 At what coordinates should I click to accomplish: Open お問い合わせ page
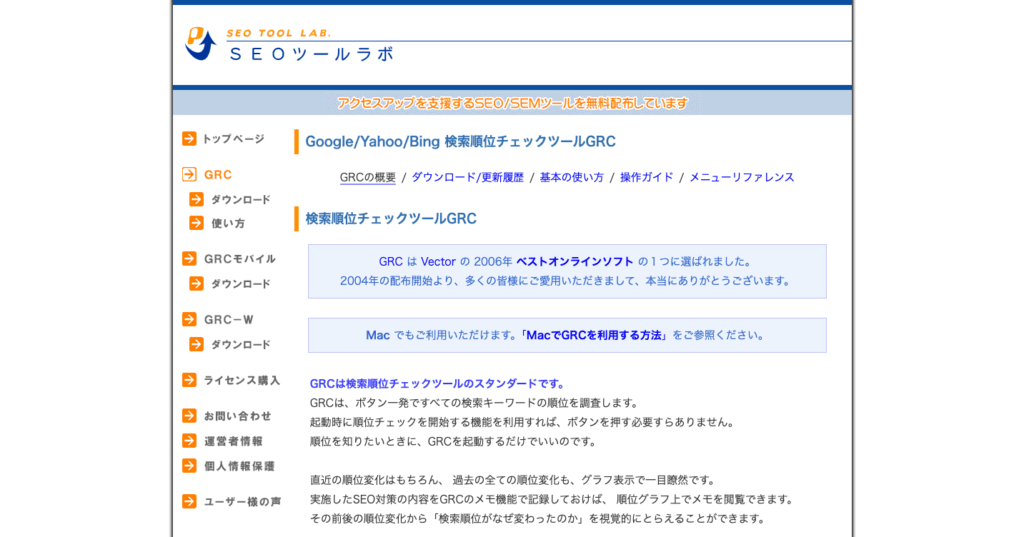(x=238, y=416)
